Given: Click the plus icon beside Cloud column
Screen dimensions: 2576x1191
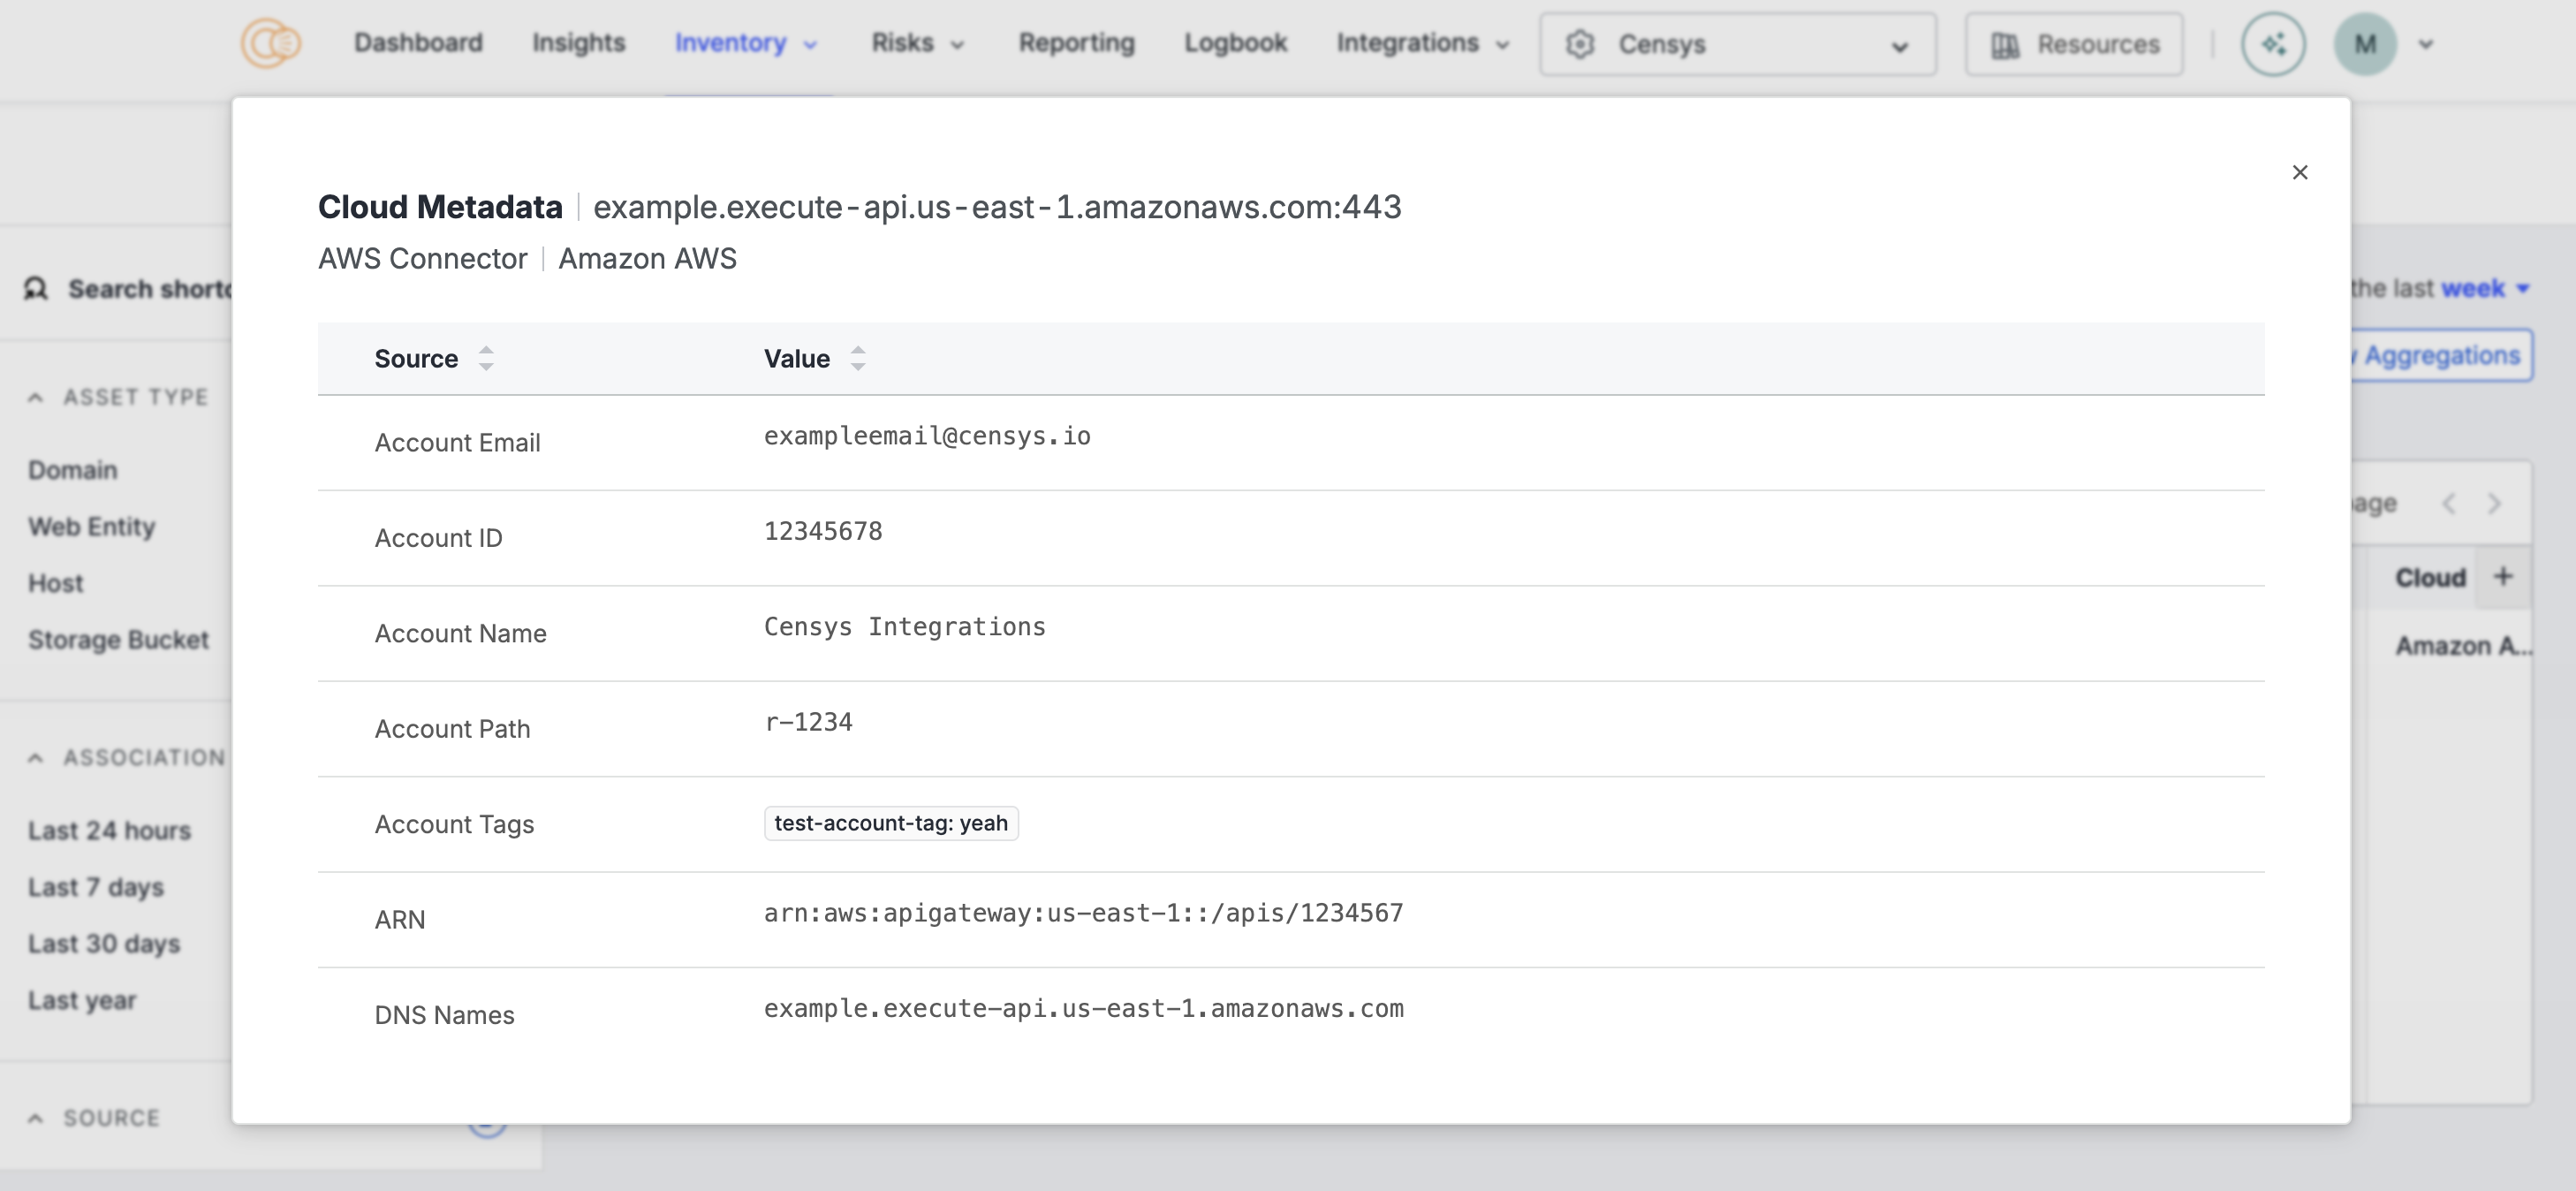Looking at the screenshot, I should coord(2503,576).
